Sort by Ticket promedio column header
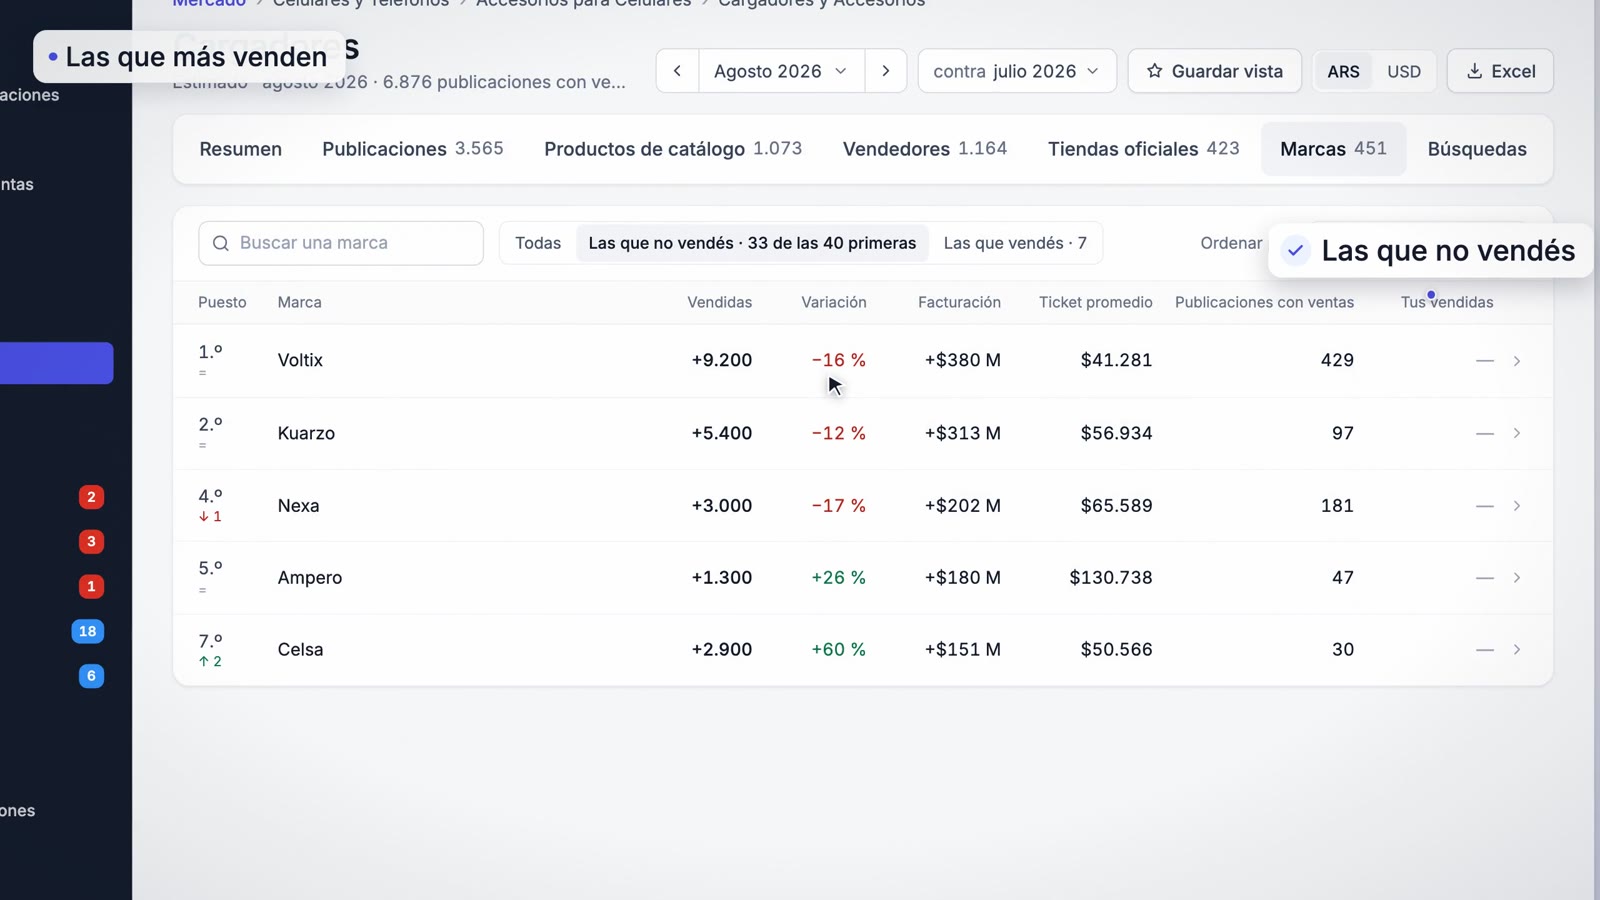 coord(1096,302)
